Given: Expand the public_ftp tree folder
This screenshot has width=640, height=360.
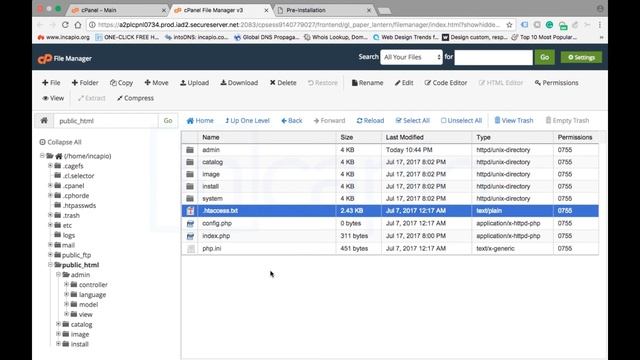Looking at the screenshot, I should (x=50, y=255).
